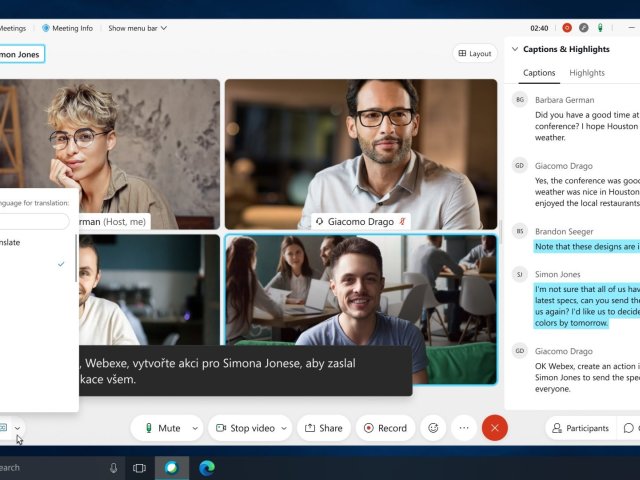Click the Barbara German BG avatar
Screen dimensions: 640x480
point(520,100)
